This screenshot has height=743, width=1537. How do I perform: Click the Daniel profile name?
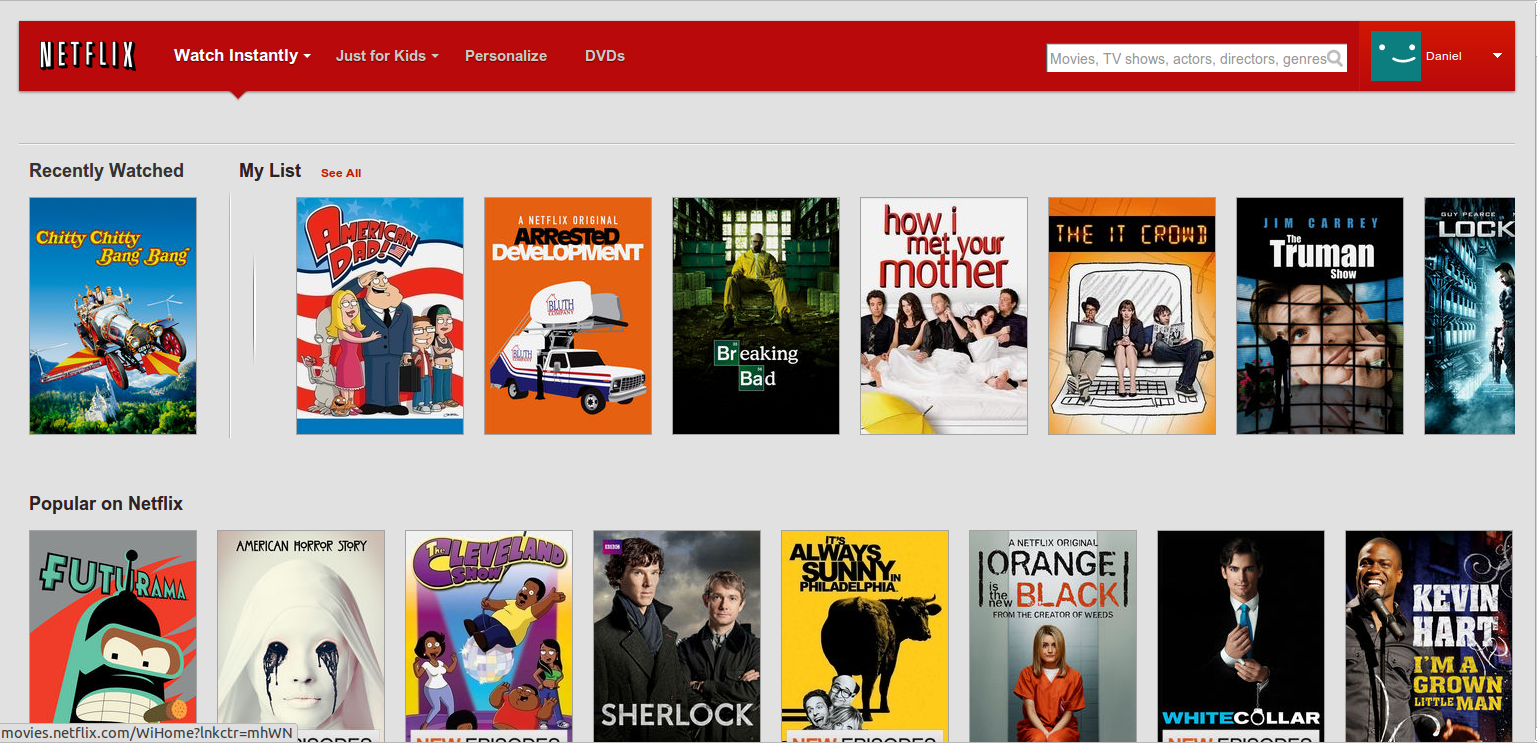point(1443,56)
